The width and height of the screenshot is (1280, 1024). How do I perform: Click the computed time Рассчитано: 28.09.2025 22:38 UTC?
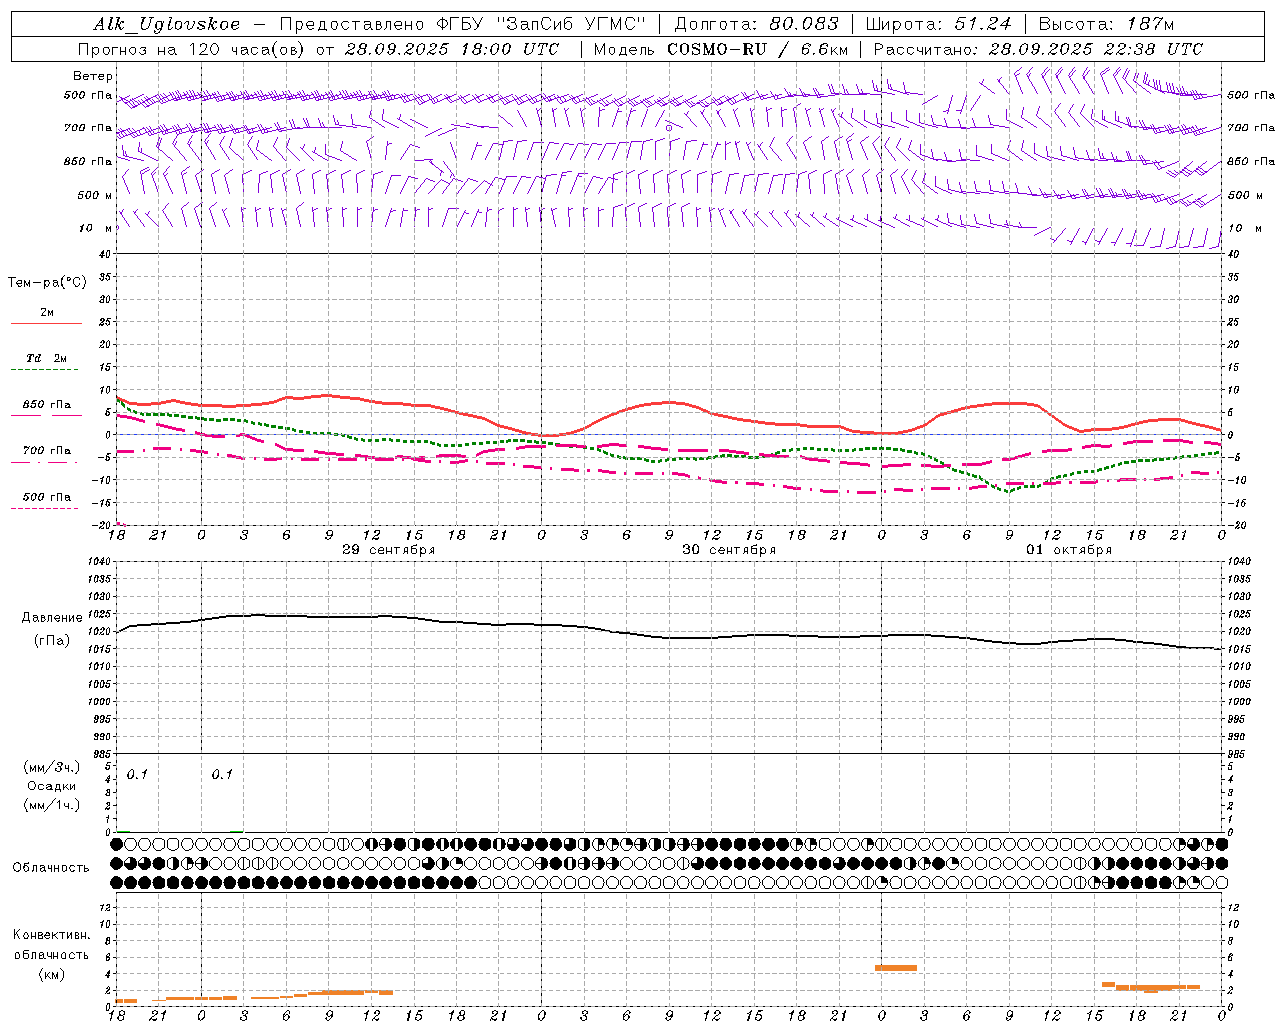coord(1038,49)
